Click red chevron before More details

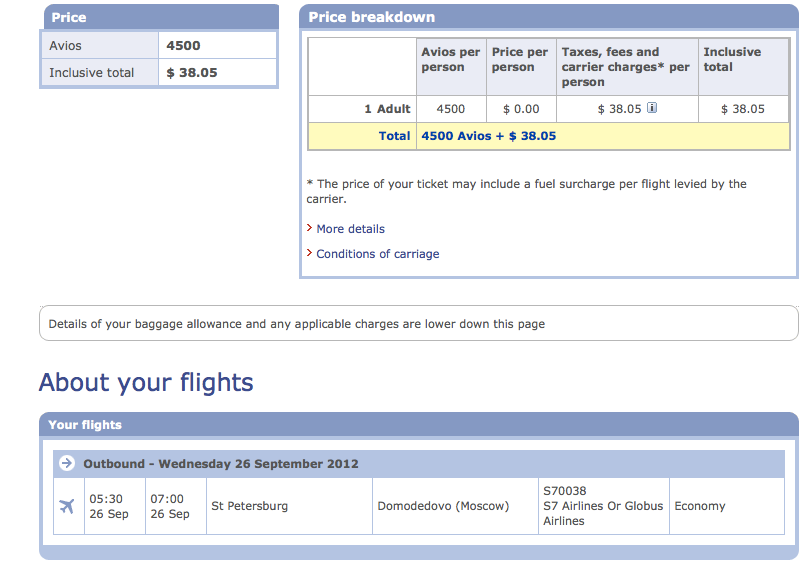click(309, 228)
